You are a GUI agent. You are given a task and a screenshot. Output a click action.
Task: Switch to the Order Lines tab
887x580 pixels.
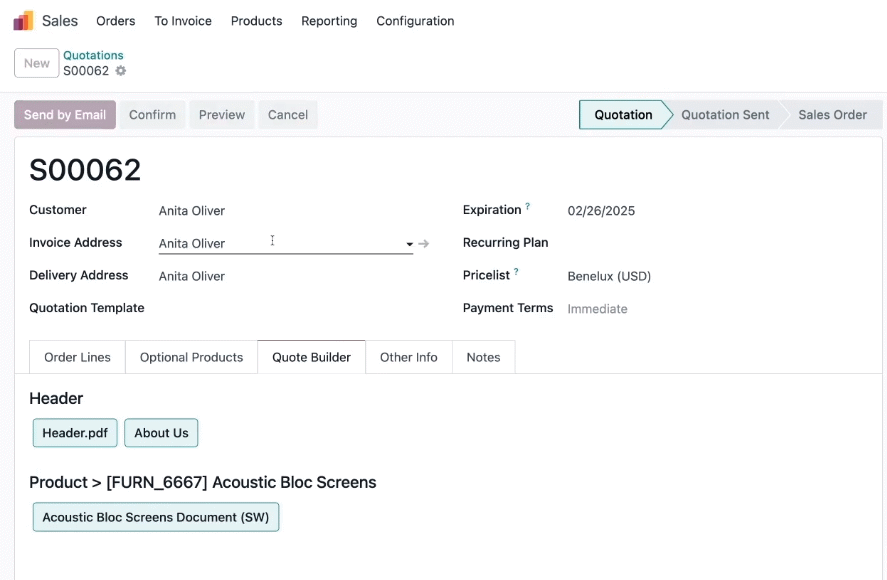click(x=77, y=357)
